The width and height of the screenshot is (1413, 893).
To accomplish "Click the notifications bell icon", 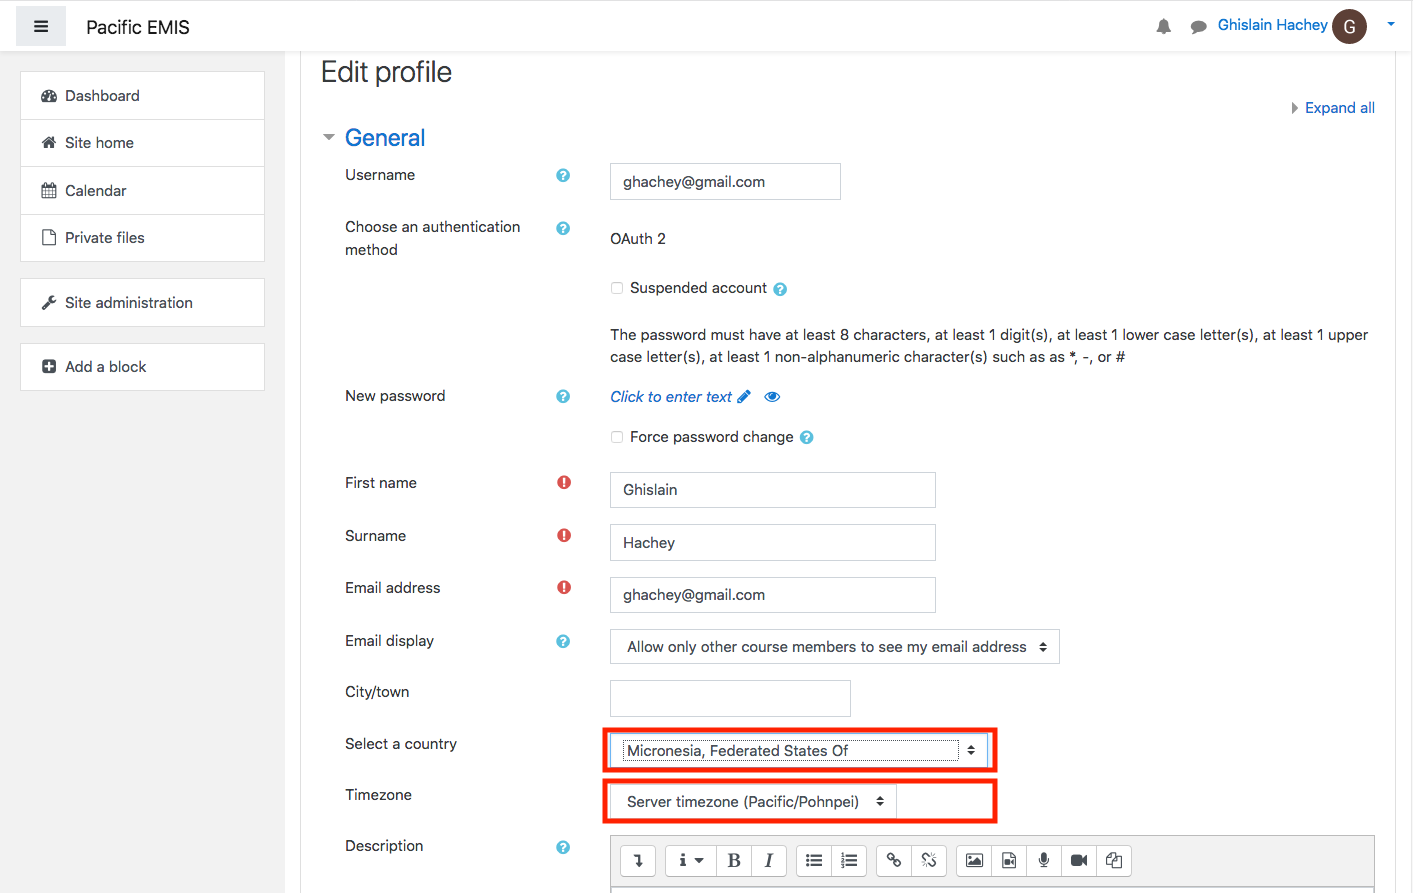I will coord(1163,27).
